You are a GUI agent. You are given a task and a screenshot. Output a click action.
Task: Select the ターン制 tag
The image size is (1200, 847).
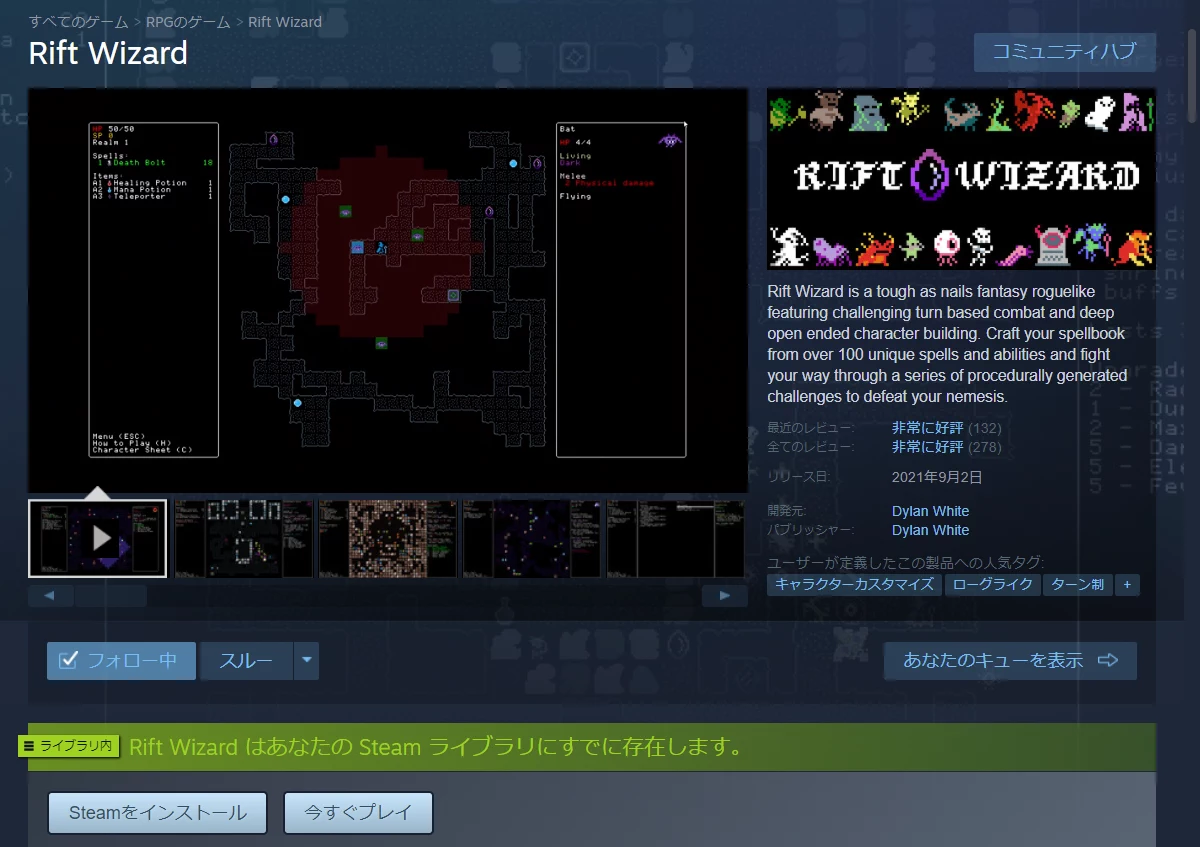(1077, 585)
